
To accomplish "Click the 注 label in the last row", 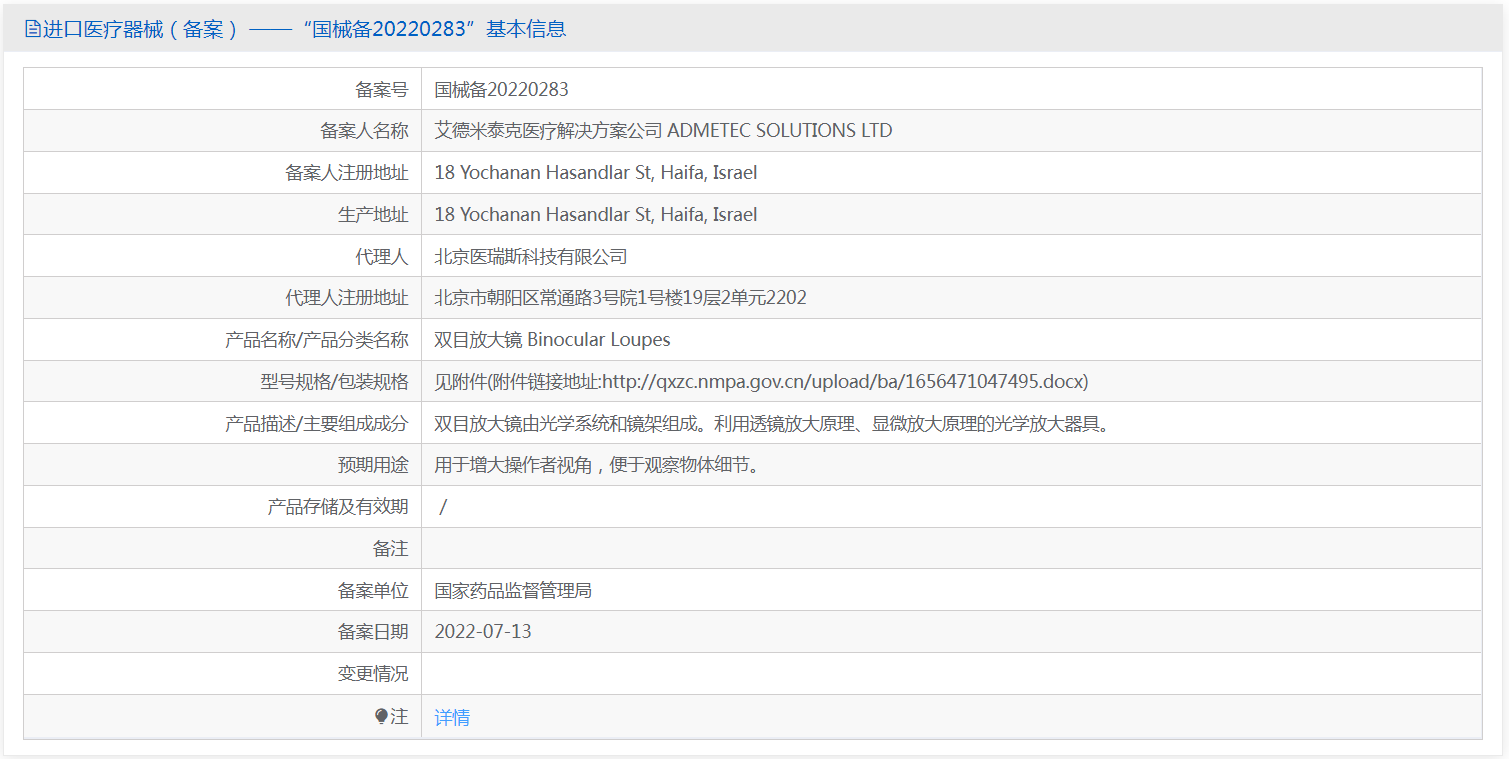I will (x=399, y=717).
